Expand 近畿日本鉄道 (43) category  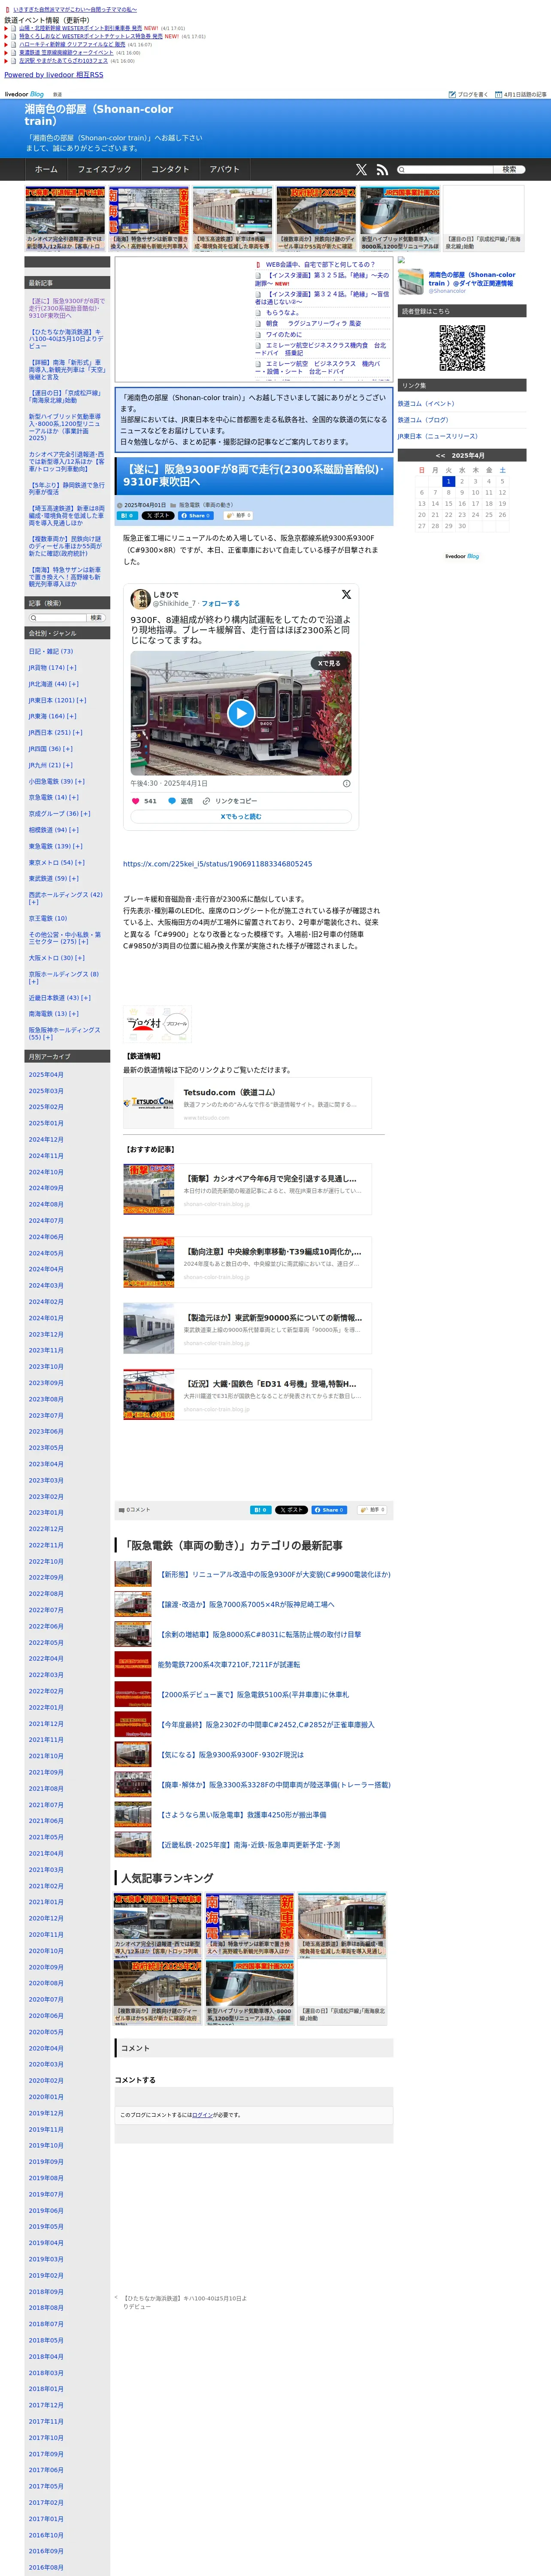85,998
